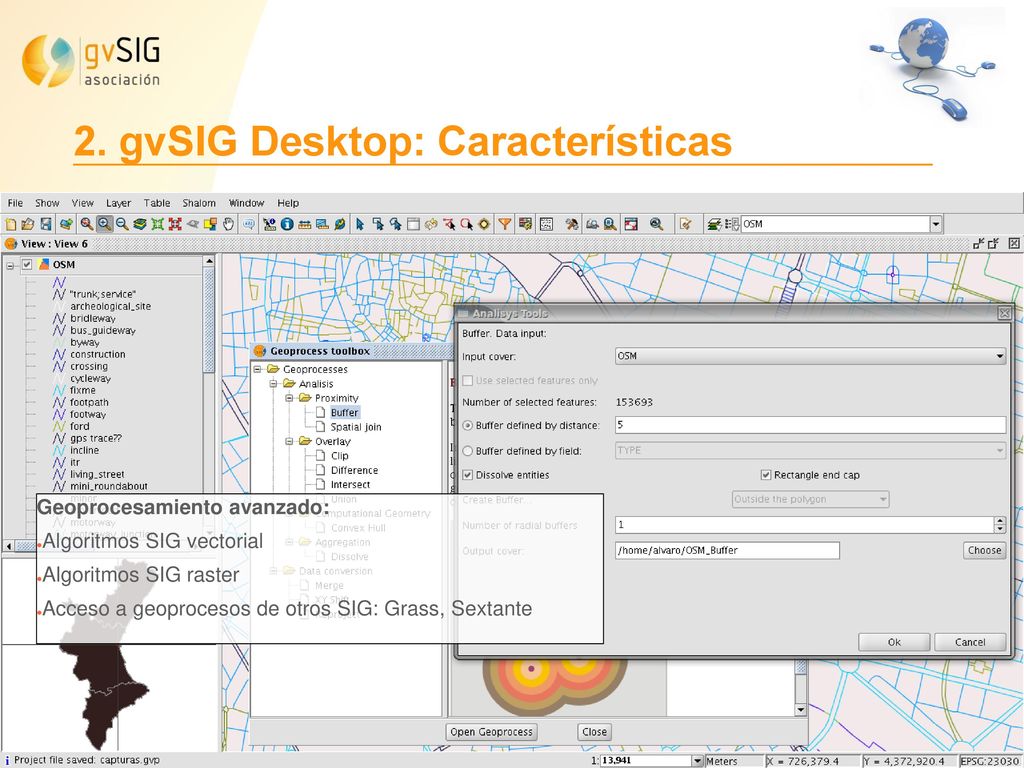Open the Help menu

click(288, 203)
